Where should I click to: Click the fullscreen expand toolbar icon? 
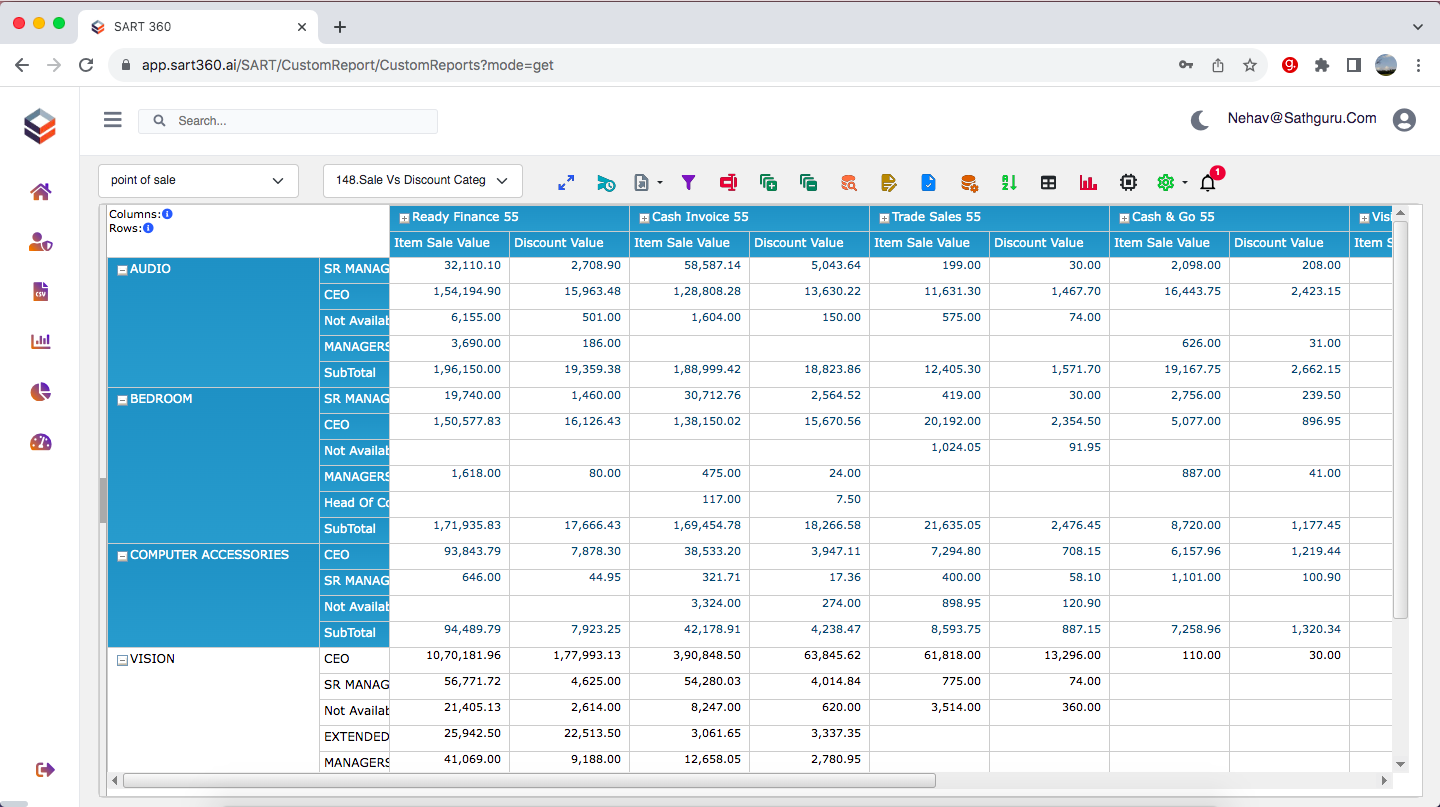pos(566,183)
